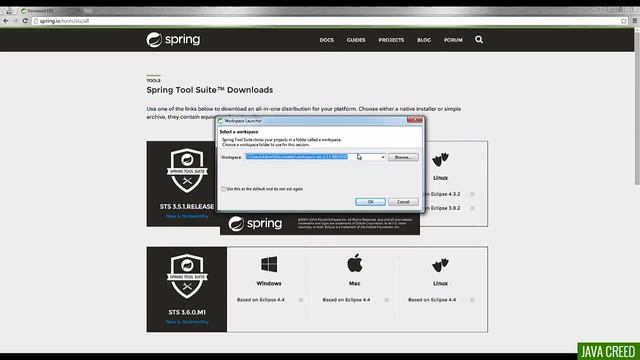Click New & Noteworthy under STS 3.6.0.M1
This screenshot has height=360, width=640.
(187, 322)
